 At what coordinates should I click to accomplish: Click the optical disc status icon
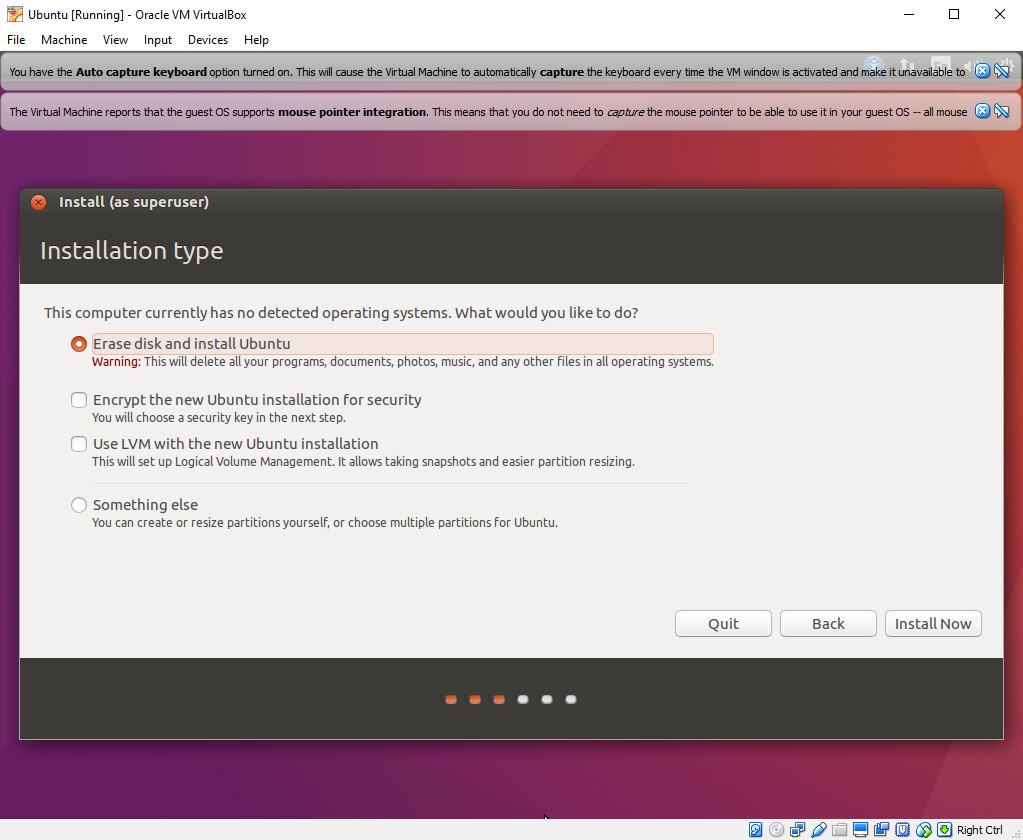click(x=776, y=830)
